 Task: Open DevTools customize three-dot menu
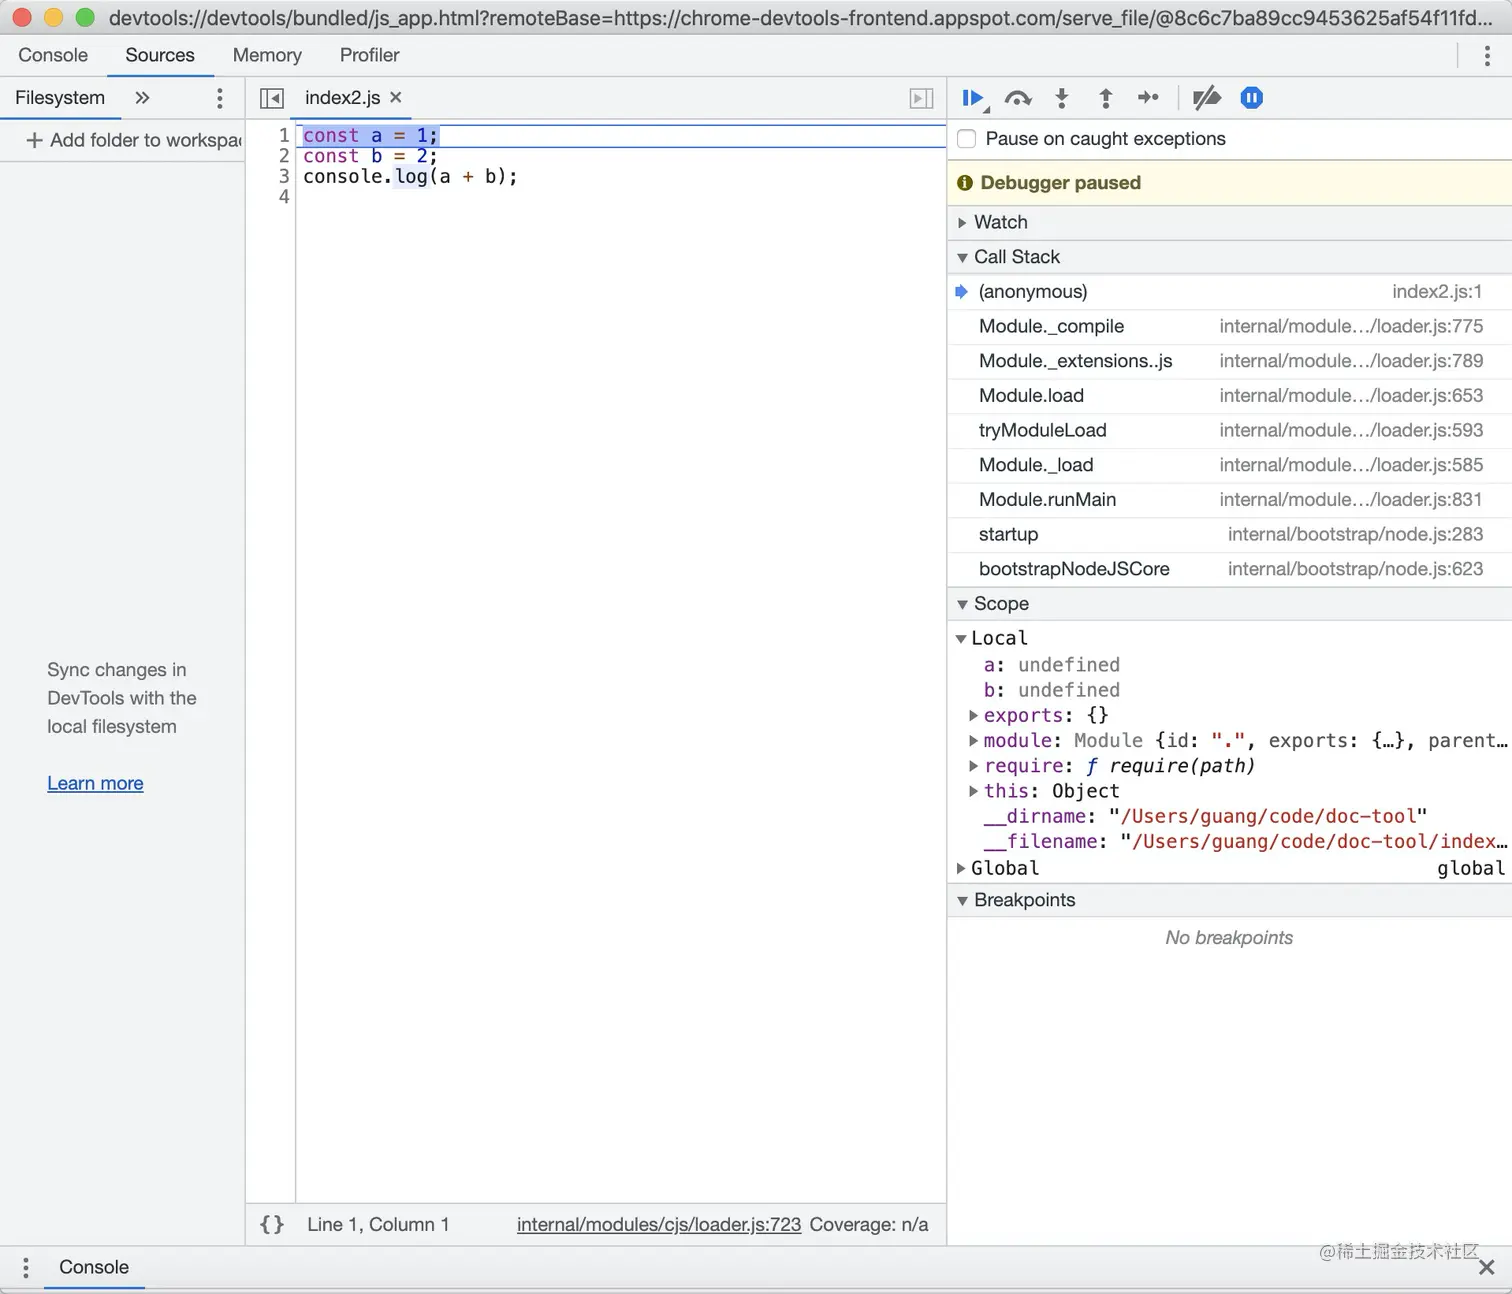point(1487,56)
